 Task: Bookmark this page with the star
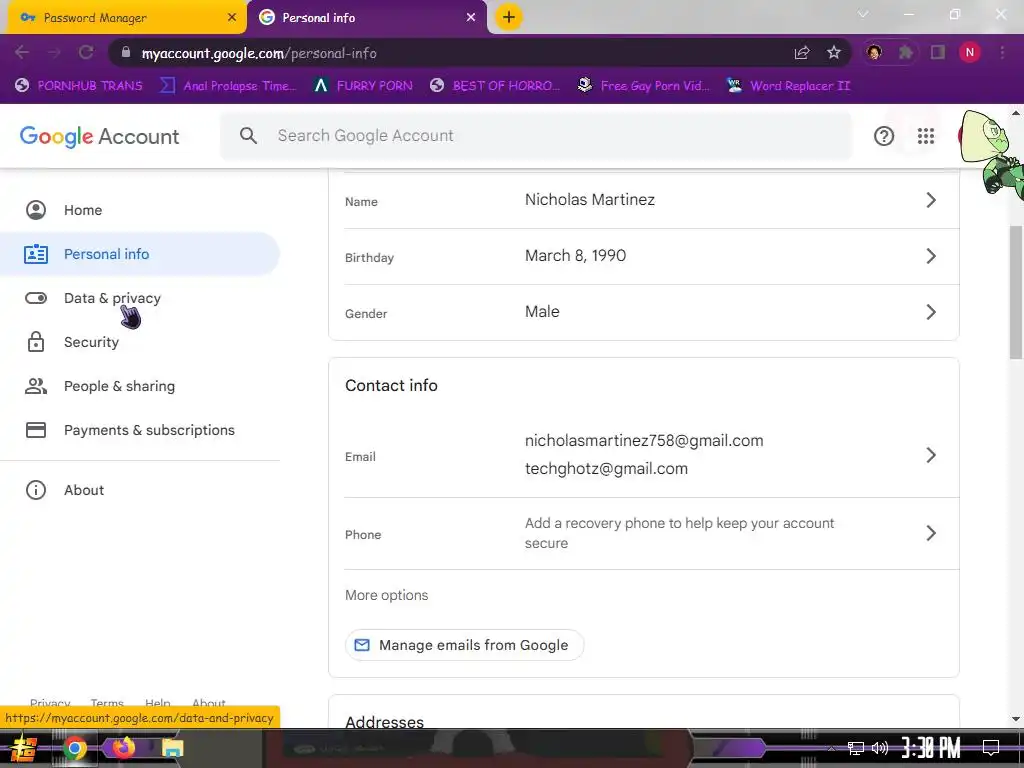834,53
